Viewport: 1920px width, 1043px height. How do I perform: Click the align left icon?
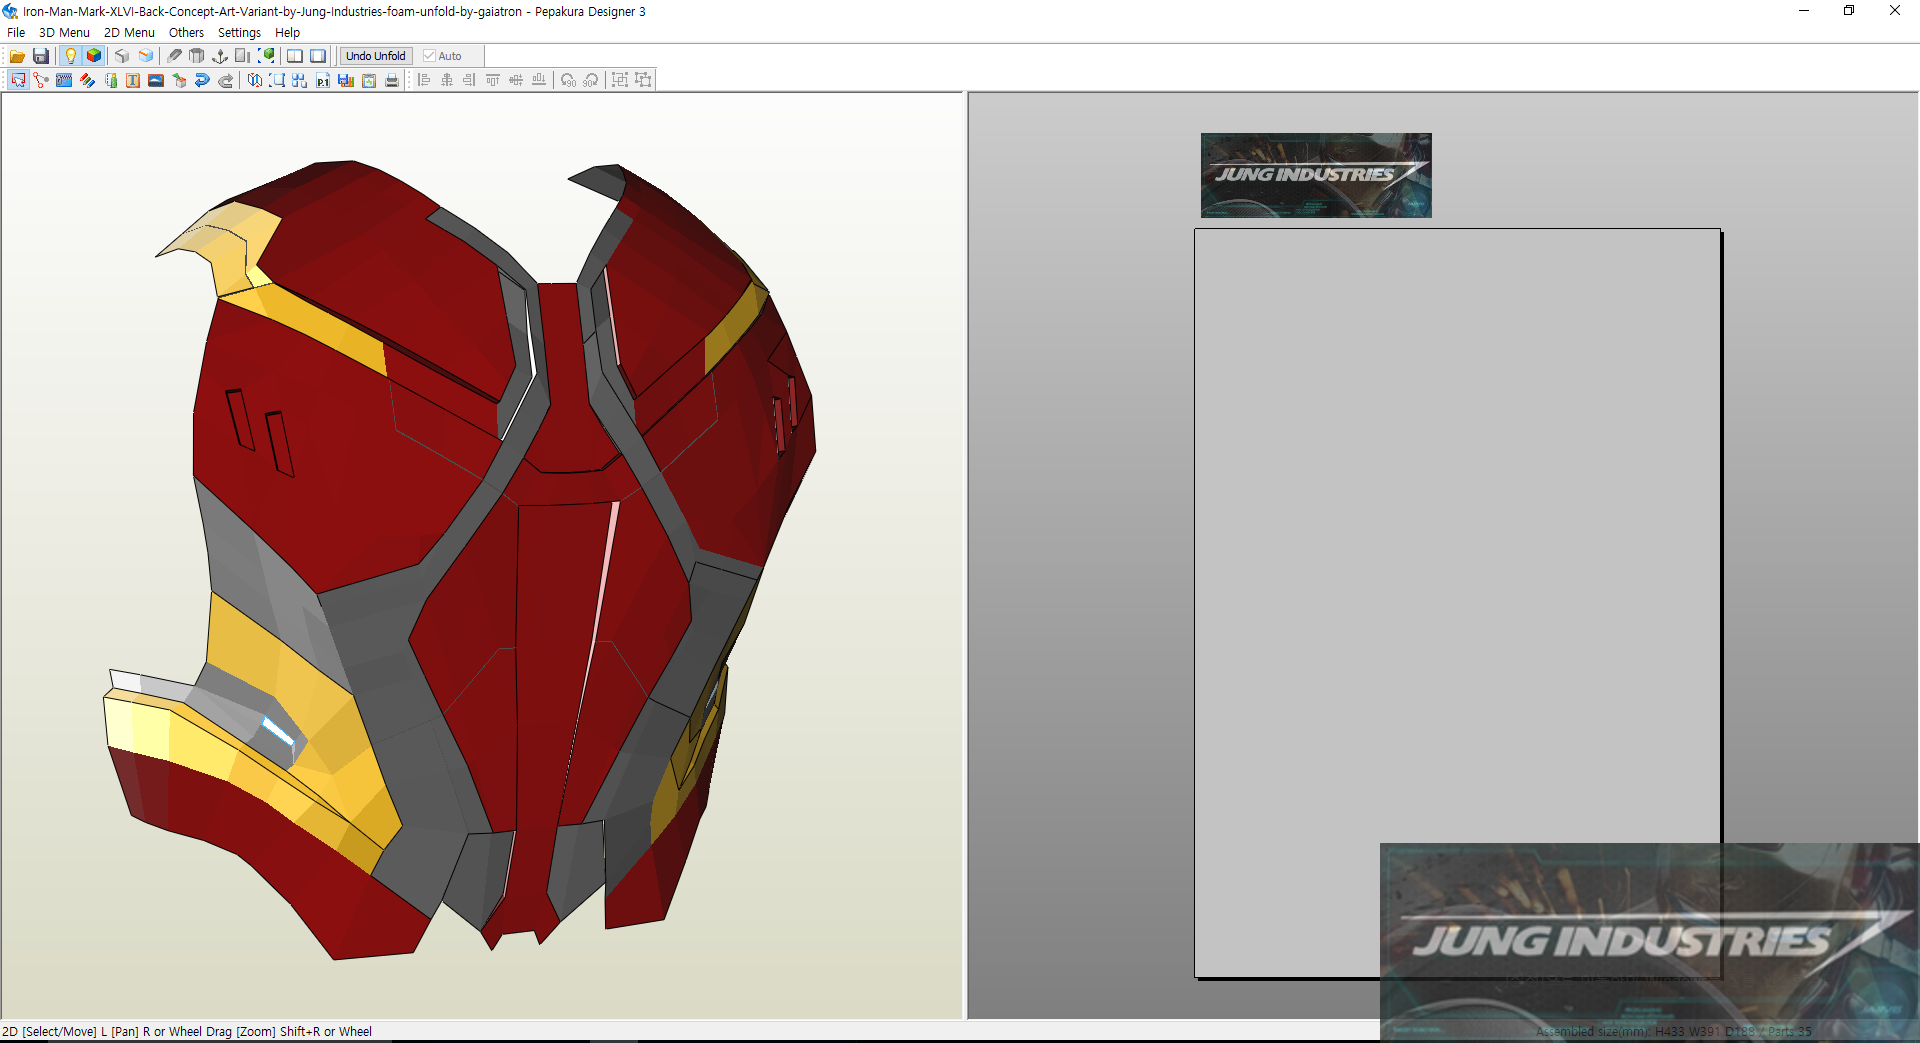click(424, 80)
